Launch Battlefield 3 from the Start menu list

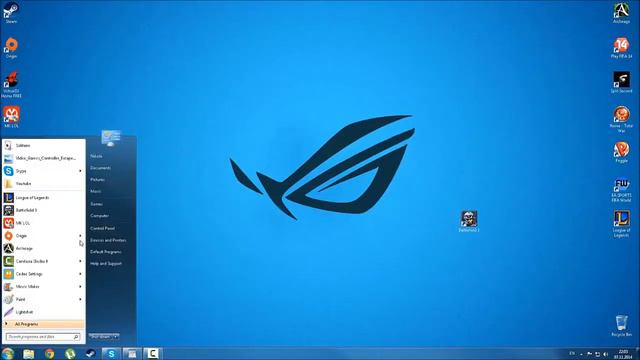click(x=44, y=210)
